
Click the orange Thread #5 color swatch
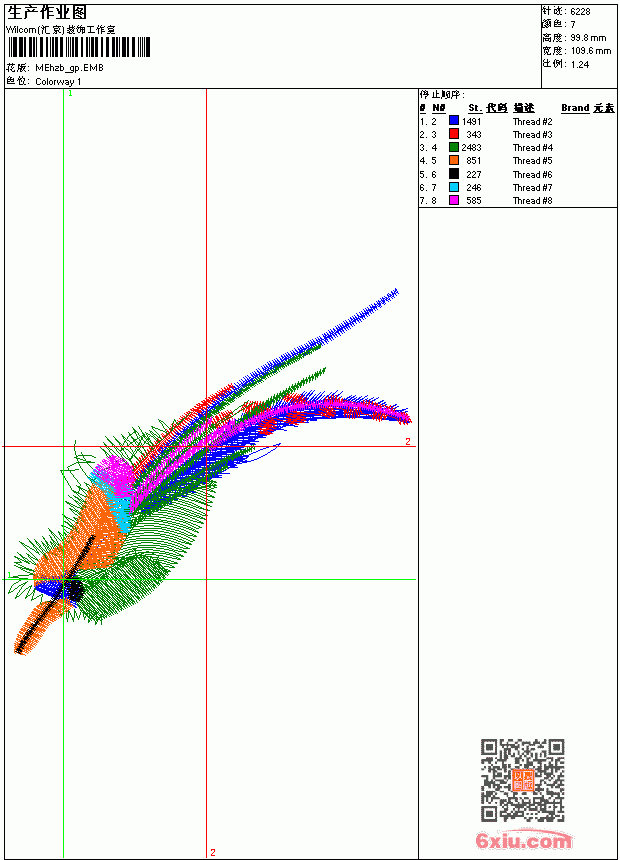coord(454,160)
